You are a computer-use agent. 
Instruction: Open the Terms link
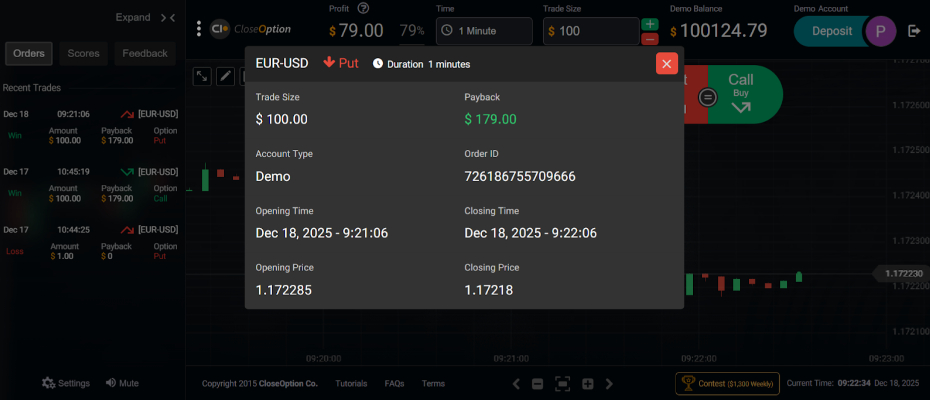[x=433, y=383]
